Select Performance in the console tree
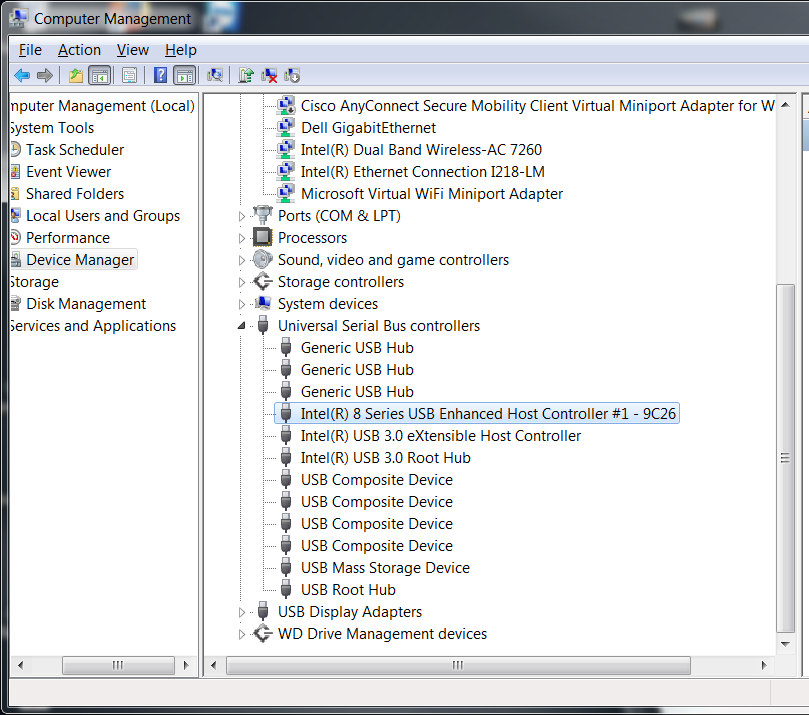Viewport: 809px width, 715px height. 68,238
